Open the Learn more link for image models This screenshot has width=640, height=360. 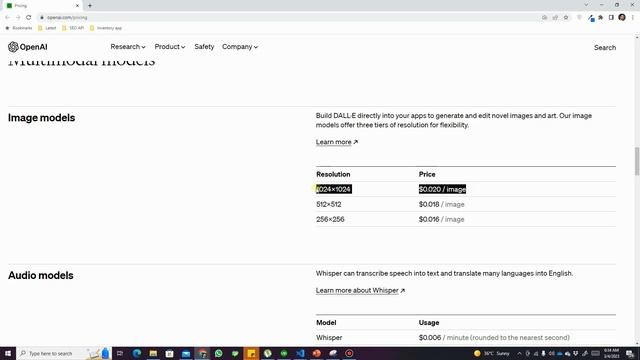tap(337, 142)
